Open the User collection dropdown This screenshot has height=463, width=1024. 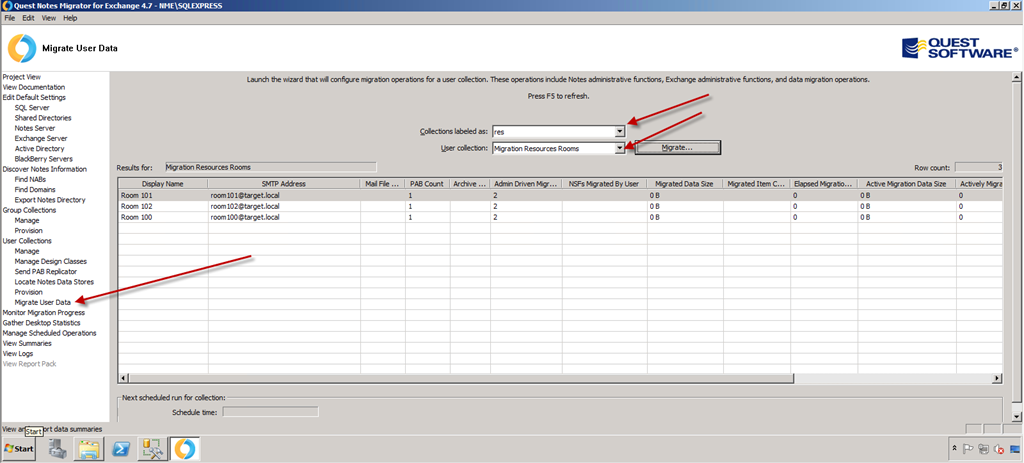pyautogui.click(x=620, y=148)
